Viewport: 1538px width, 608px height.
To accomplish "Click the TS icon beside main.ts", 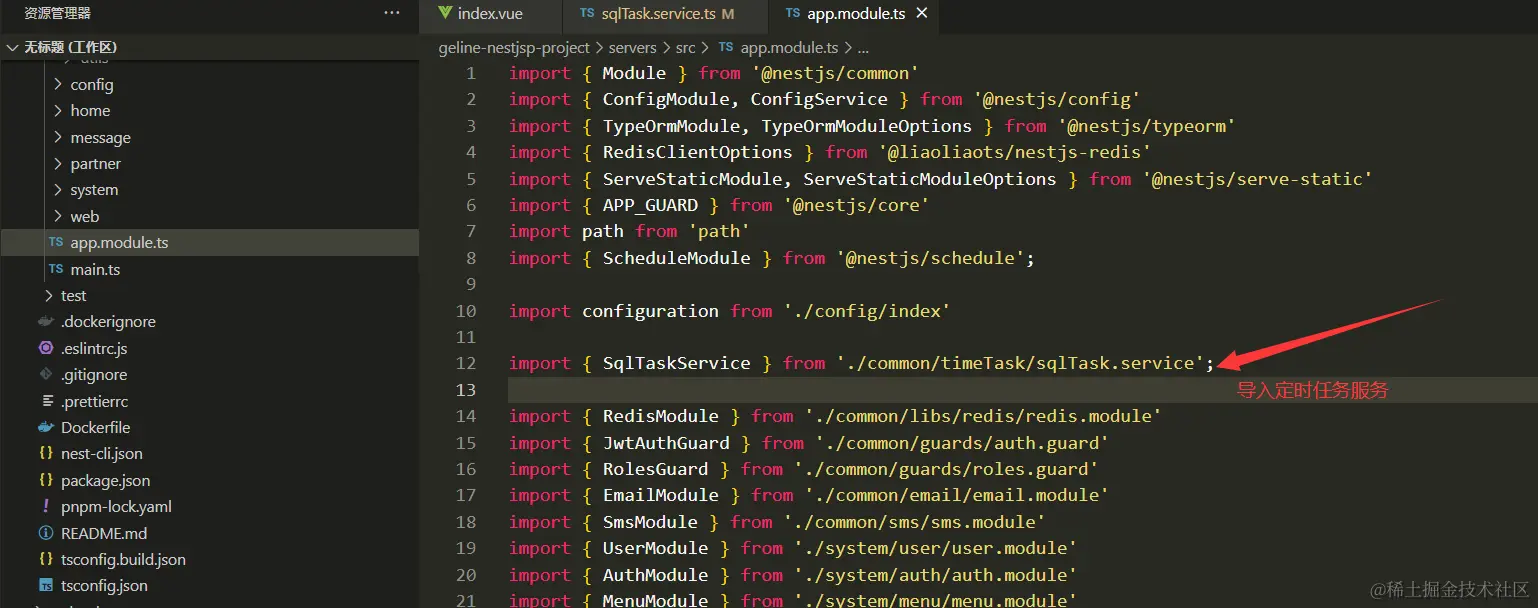I will pyautogui.click(x=56, y=269).
